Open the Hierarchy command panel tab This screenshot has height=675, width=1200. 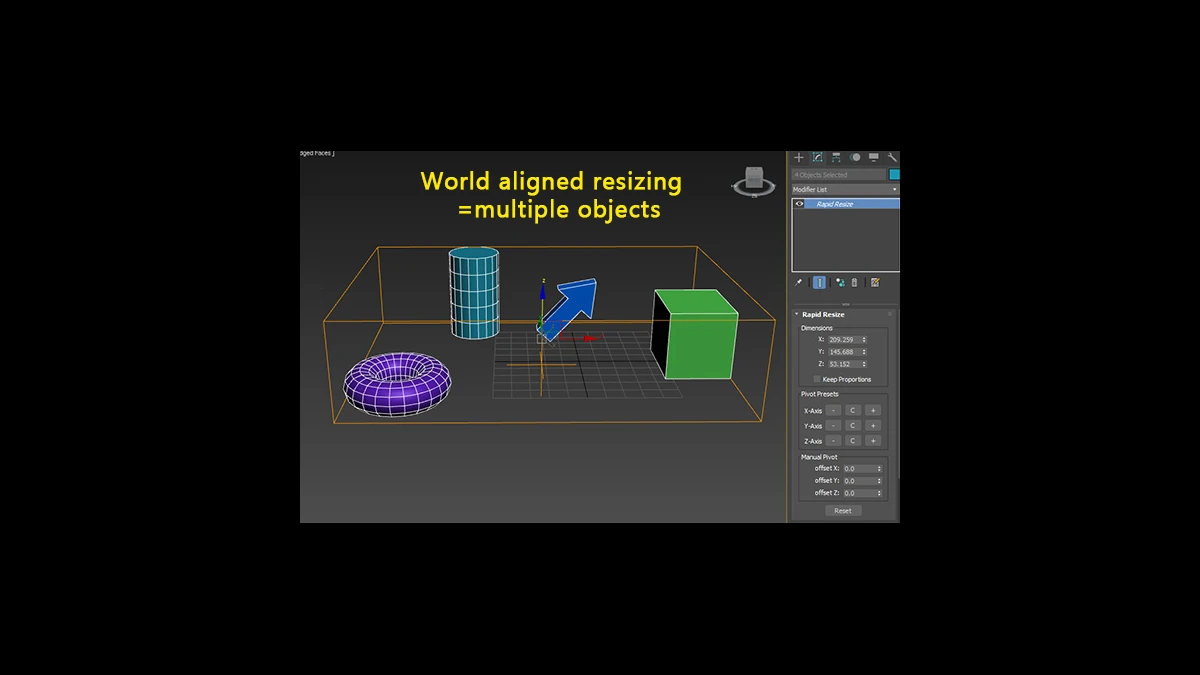[x=836, y=158]
